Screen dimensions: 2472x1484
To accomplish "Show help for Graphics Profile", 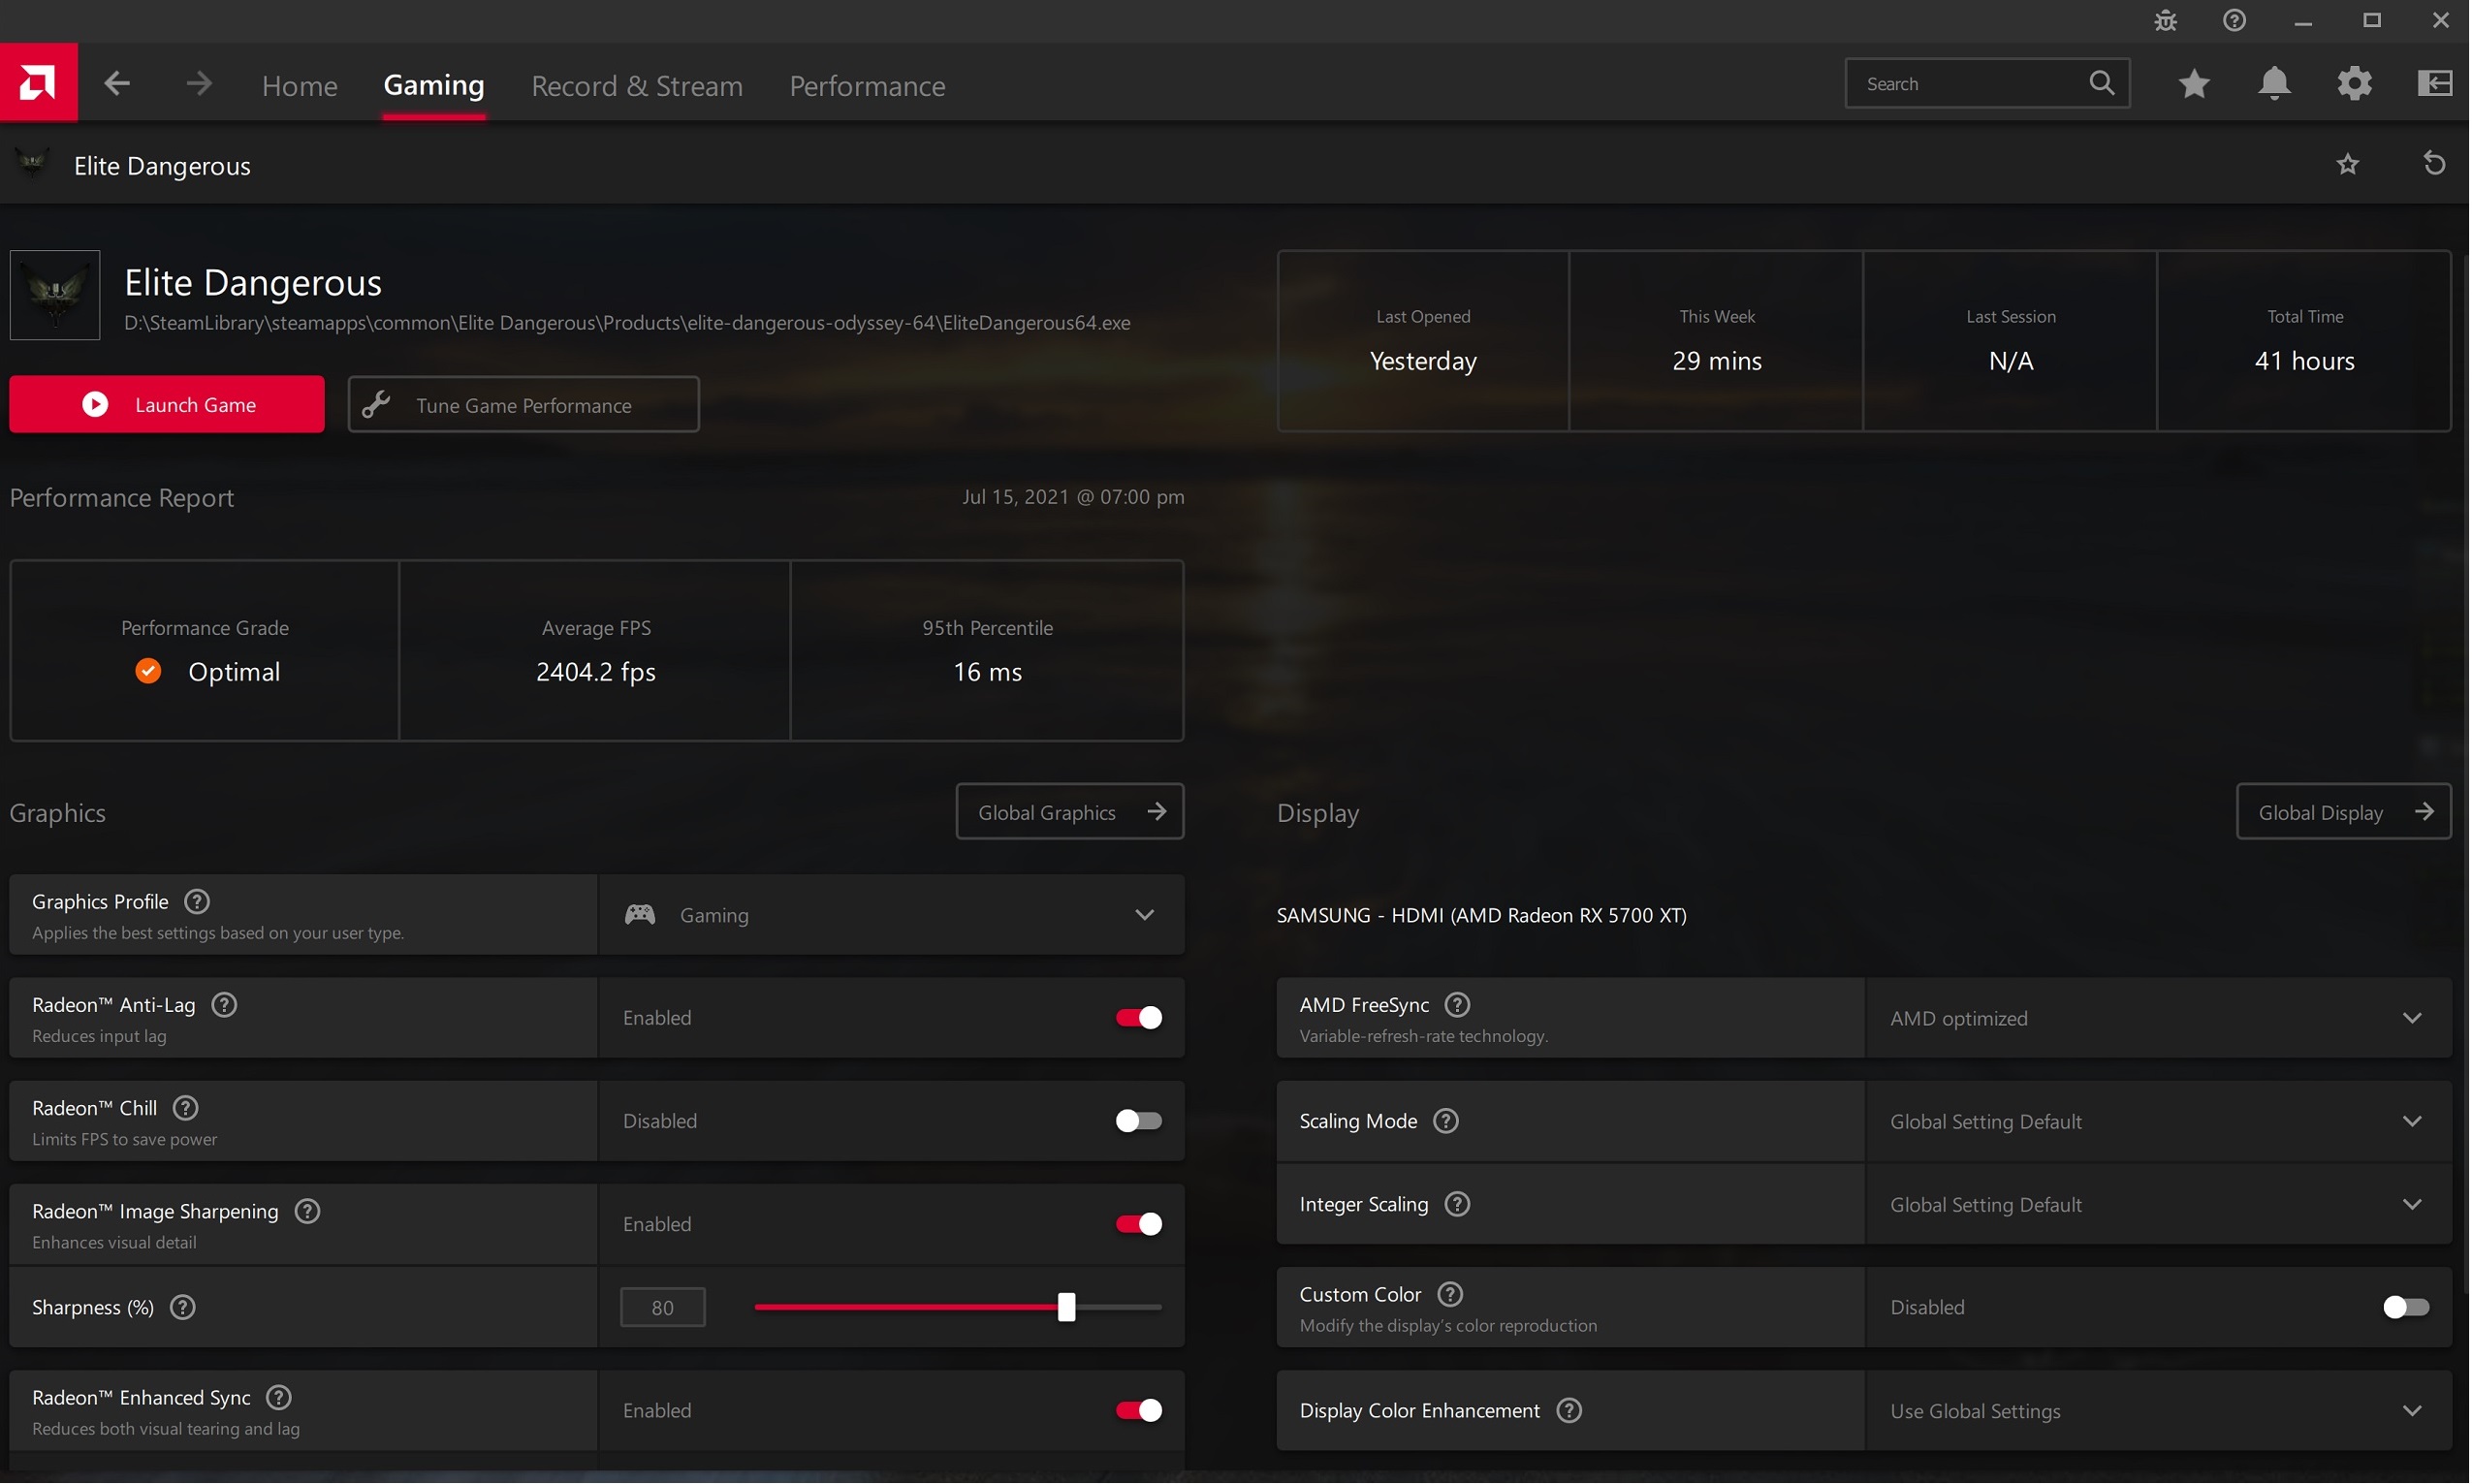I will click(x=197, y=902).
